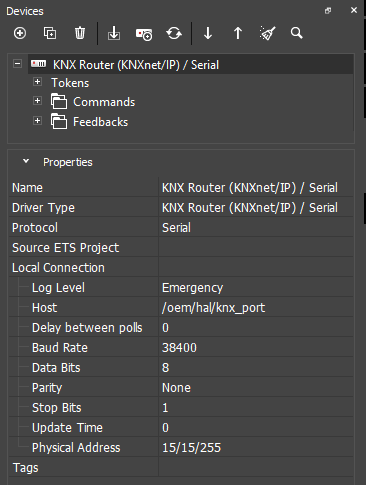Click the empty Source ETS Project value

click(x=256, y=247)
